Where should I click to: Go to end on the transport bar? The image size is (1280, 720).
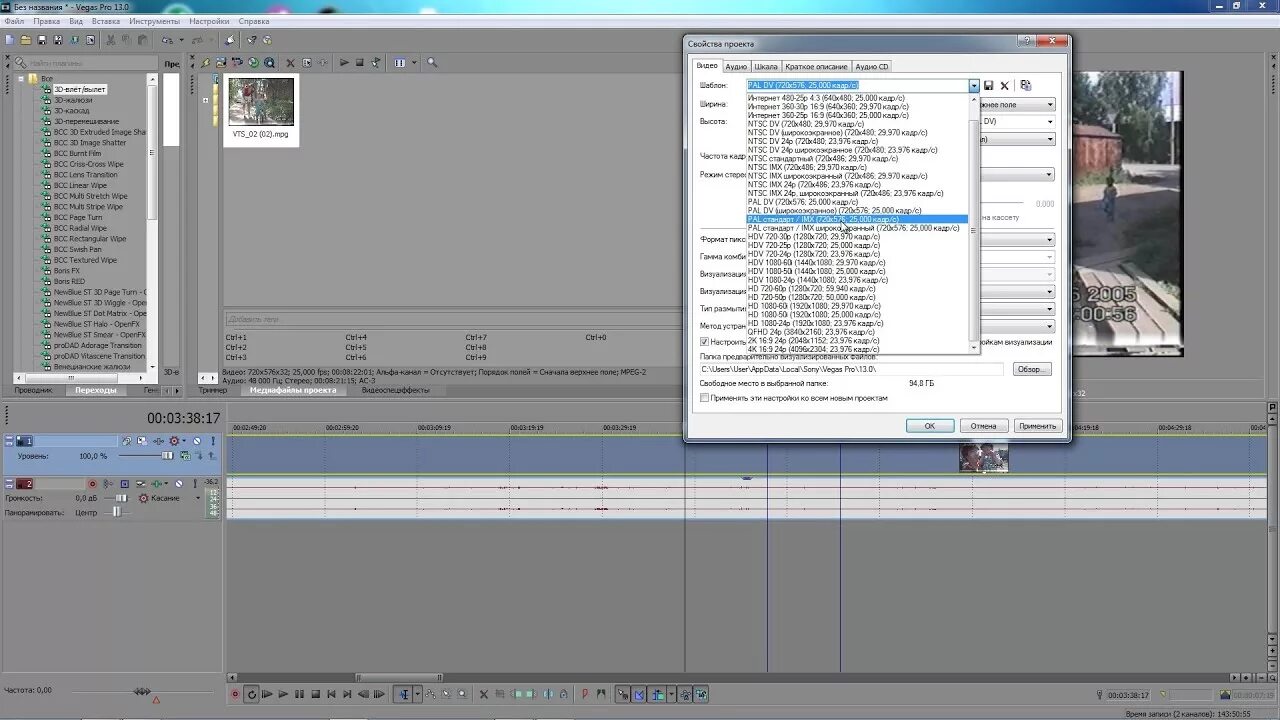347,694
